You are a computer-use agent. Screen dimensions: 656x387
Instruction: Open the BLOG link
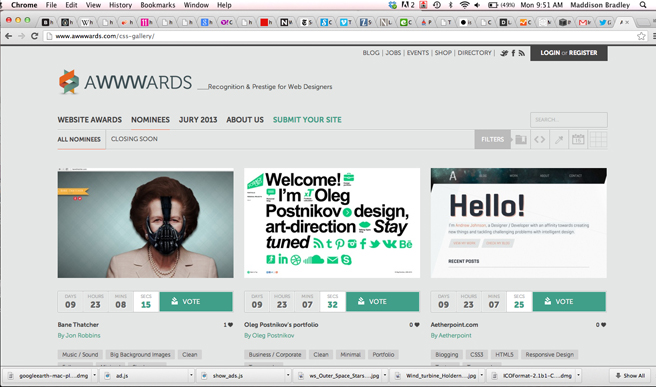pos(371,53)
